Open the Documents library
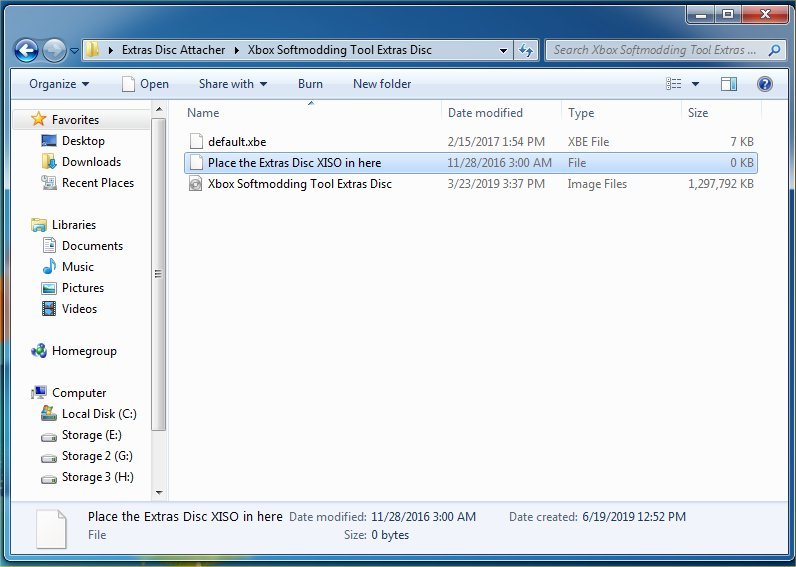Image resolution: width=796 pixels, height=567 pixels. (92, 246)
